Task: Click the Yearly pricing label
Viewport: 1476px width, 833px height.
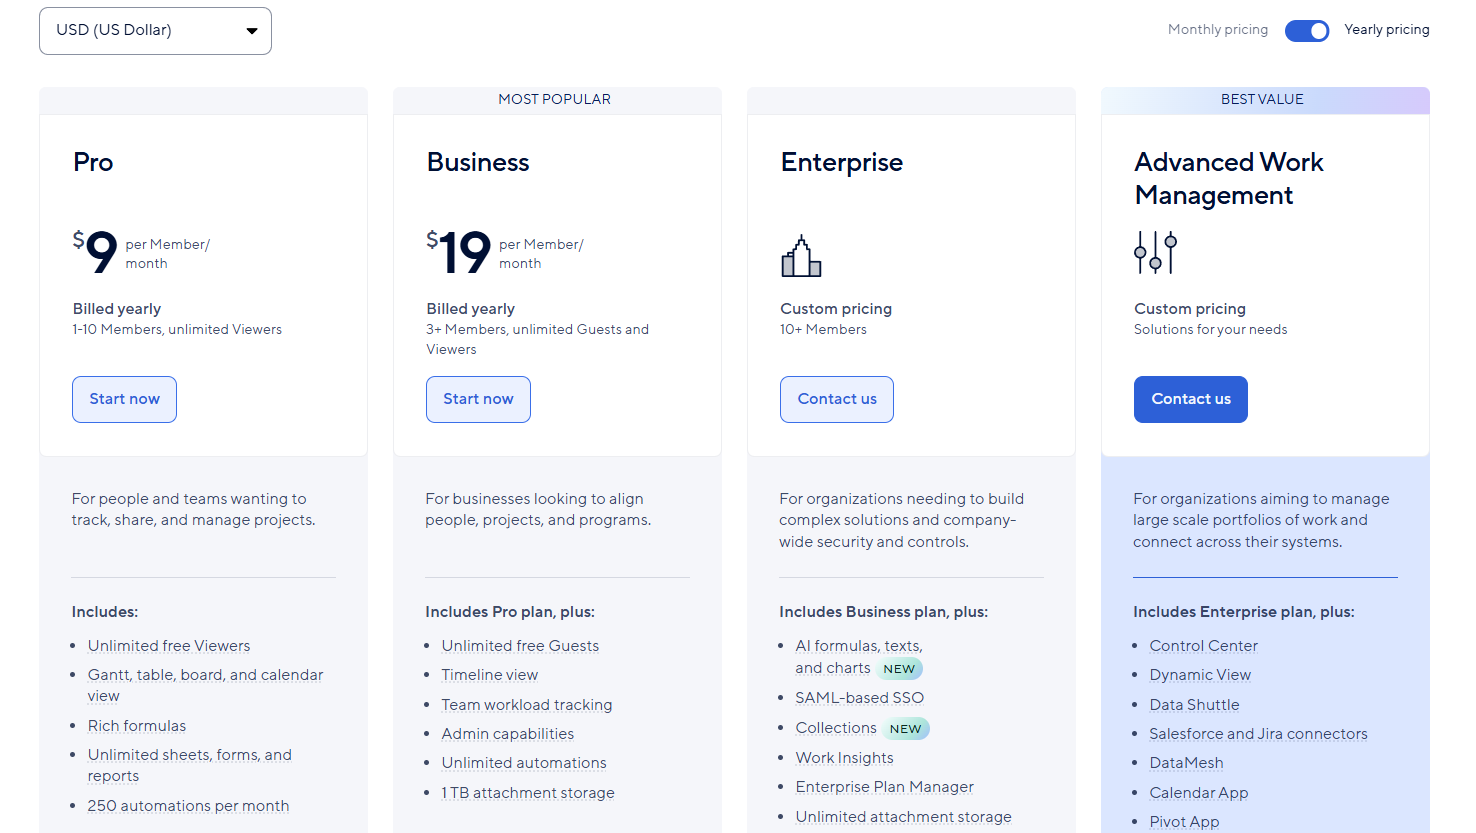Action: [x=1387, y=29]
